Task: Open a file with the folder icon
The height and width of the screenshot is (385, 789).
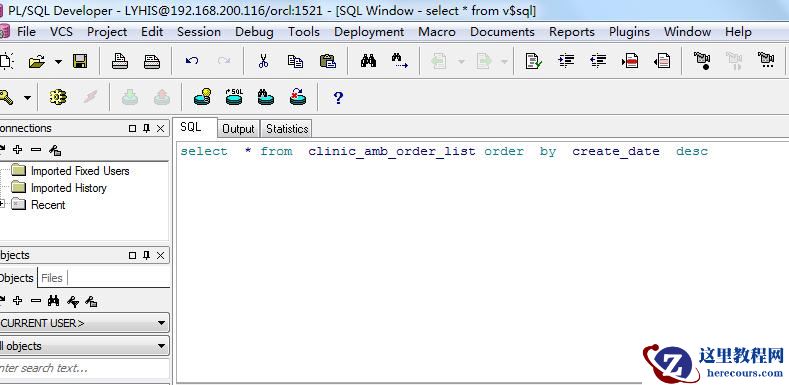Action: pyautogui.click(x=37, y=61)
